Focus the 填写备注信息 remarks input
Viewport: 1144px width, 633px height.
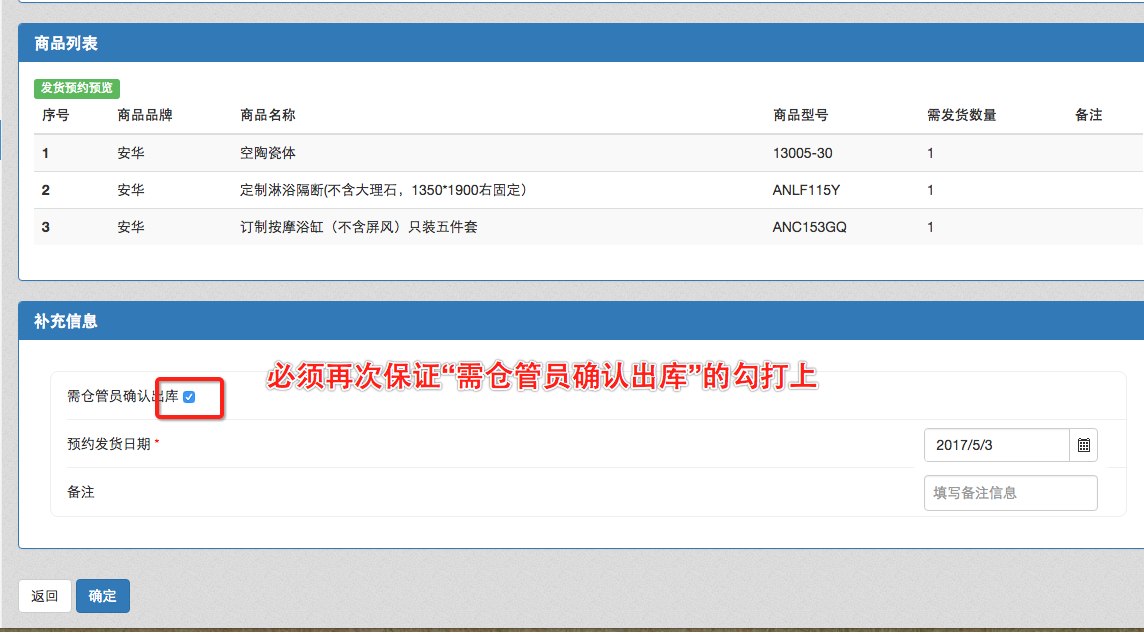[x=1010, y=493]
